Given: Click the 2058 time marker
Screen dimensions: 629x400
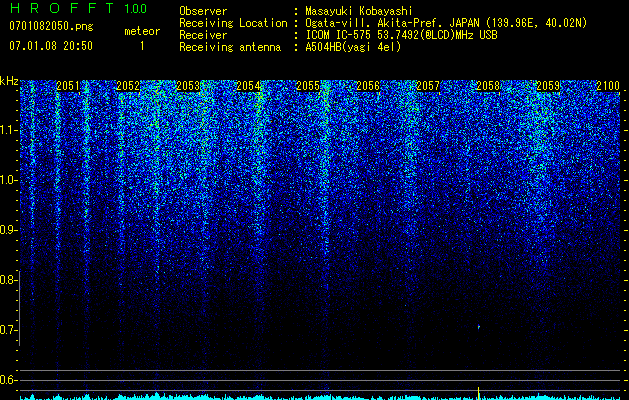Looking at the screenshot, I should [488, 85].
